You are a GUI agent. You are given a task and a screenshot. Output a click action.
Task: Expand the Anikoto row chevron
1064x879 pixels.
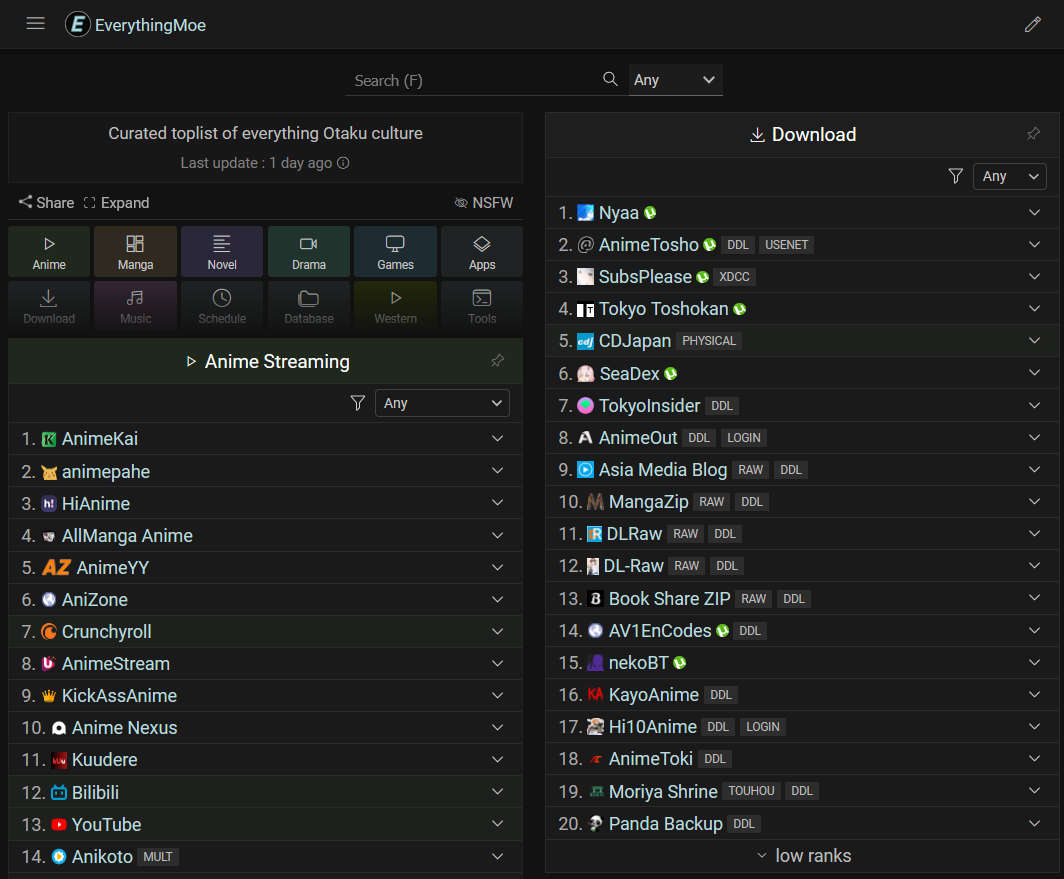tap(497, 857)
